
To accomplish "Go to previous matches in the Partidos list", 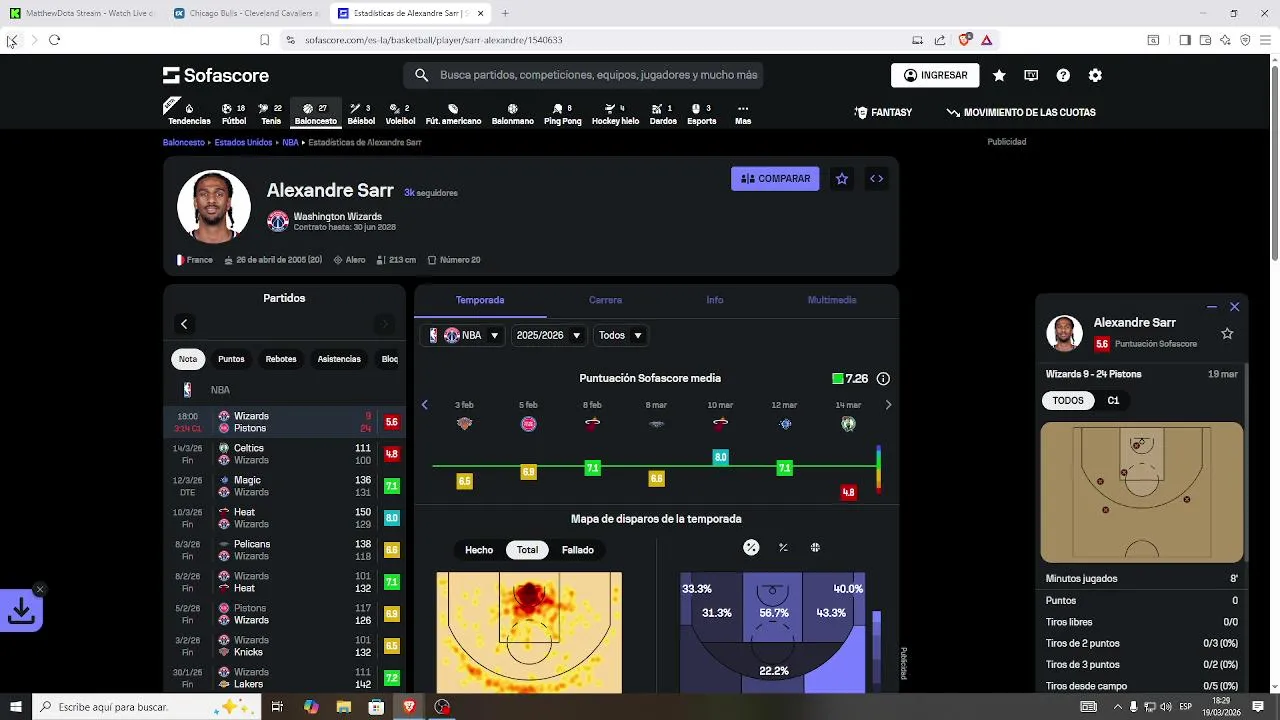I will point(184,324).
